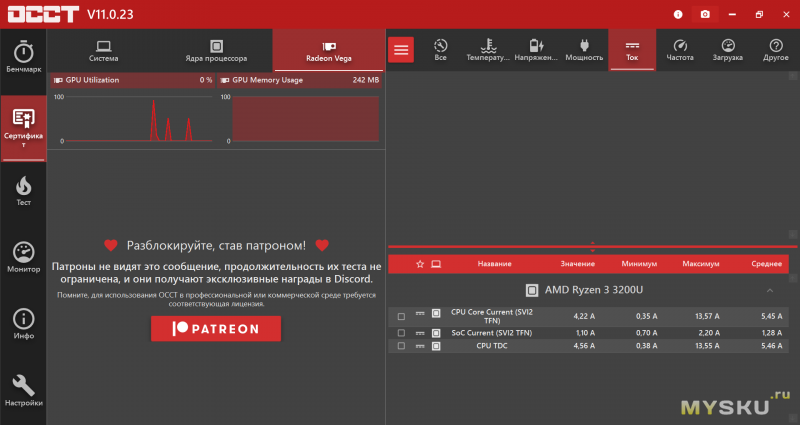Viewport: 800px width, 425px height.
Task: Select the Сертификат sidebar item
Action: pos(23,128)
